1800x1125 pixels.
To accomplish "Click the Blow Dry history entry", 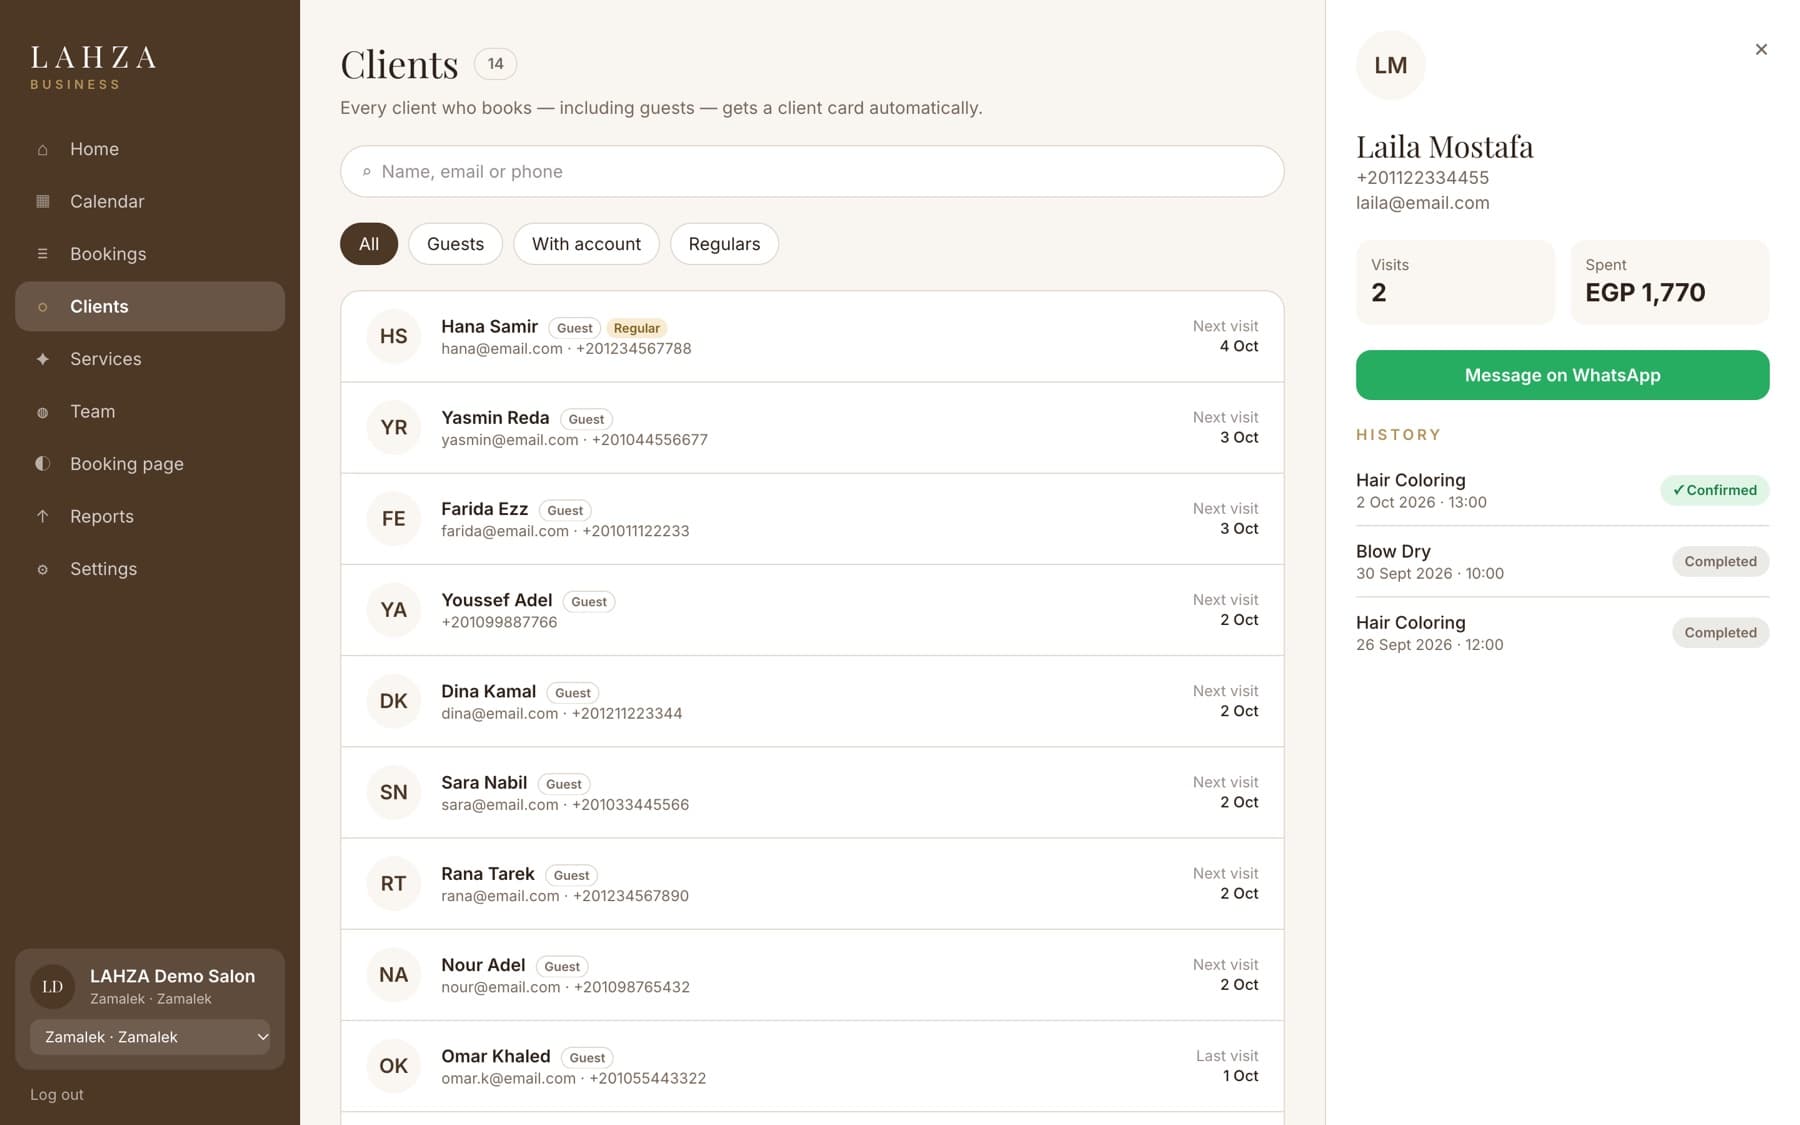I will [x=1562, y=562].
